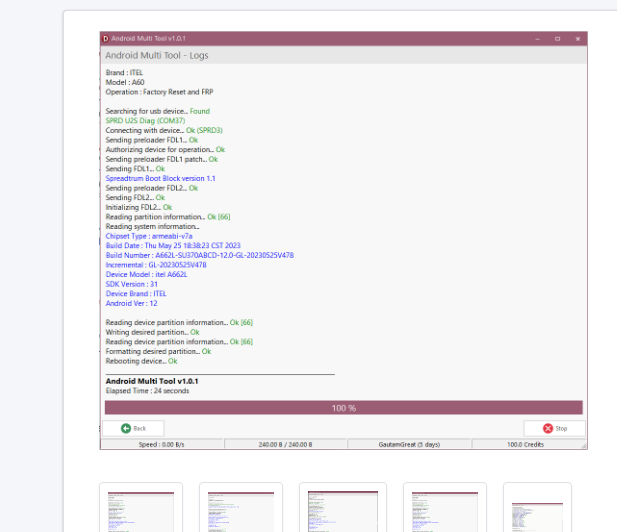617x532 pixels.
Task: Click the 'Android Multi Tool - Logs' heading
Action: point(157,55)
